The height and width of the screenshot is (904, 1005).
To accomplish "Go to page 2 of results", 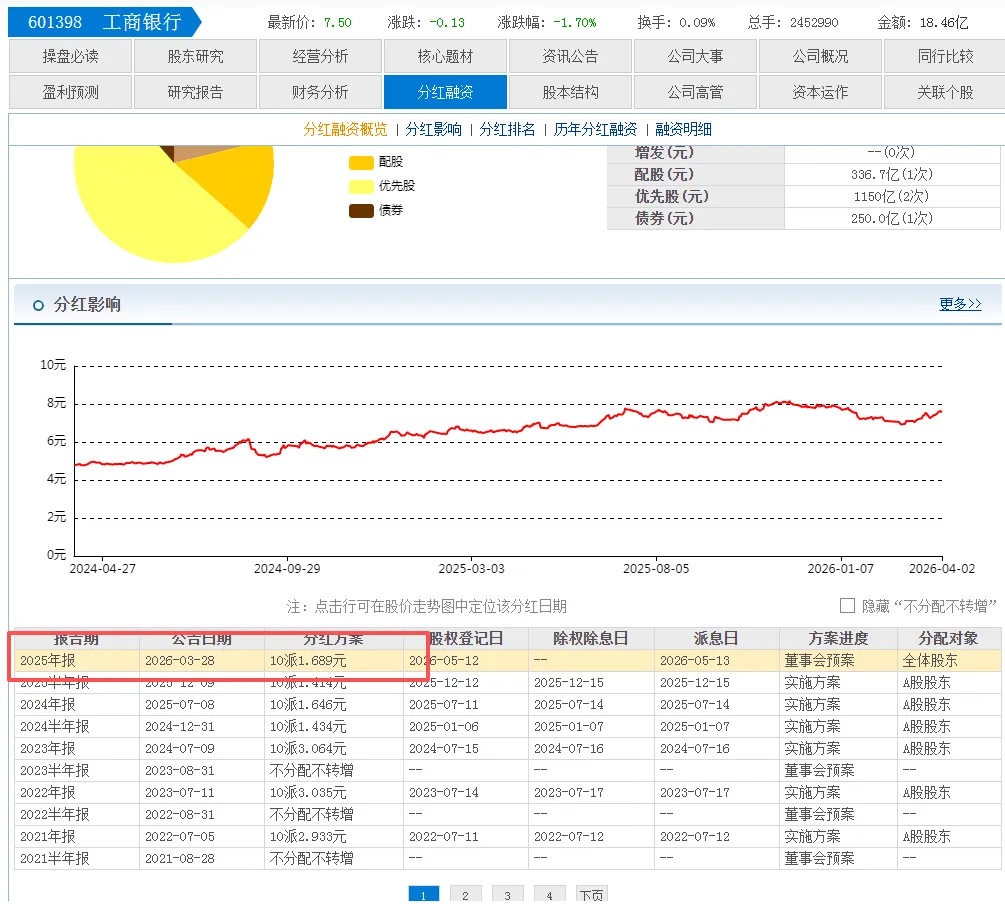I will click(465, 894).
